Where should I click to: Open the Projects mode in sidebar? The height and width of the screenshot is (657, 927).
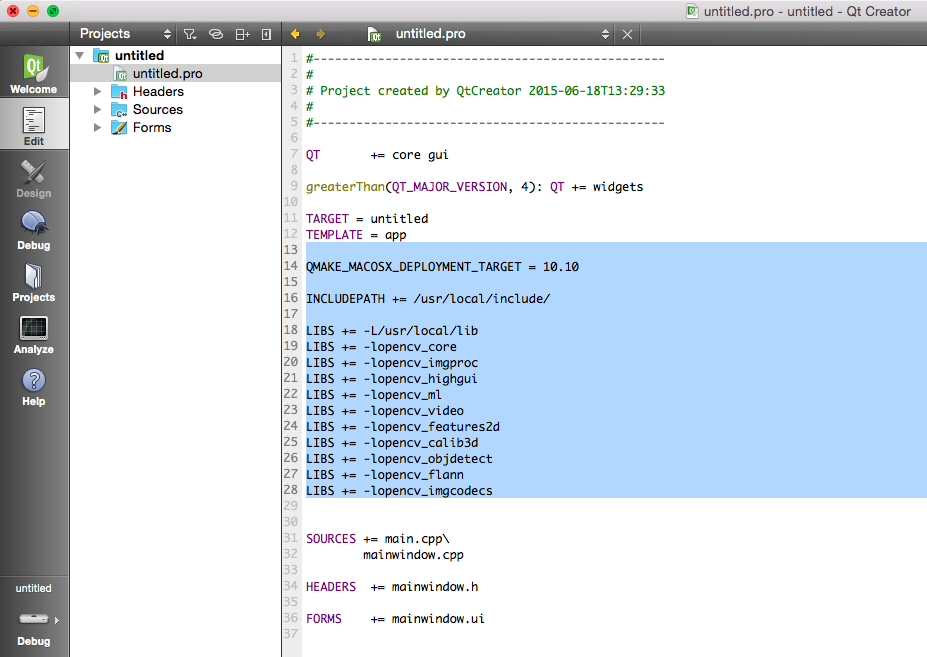coord(34,281)
